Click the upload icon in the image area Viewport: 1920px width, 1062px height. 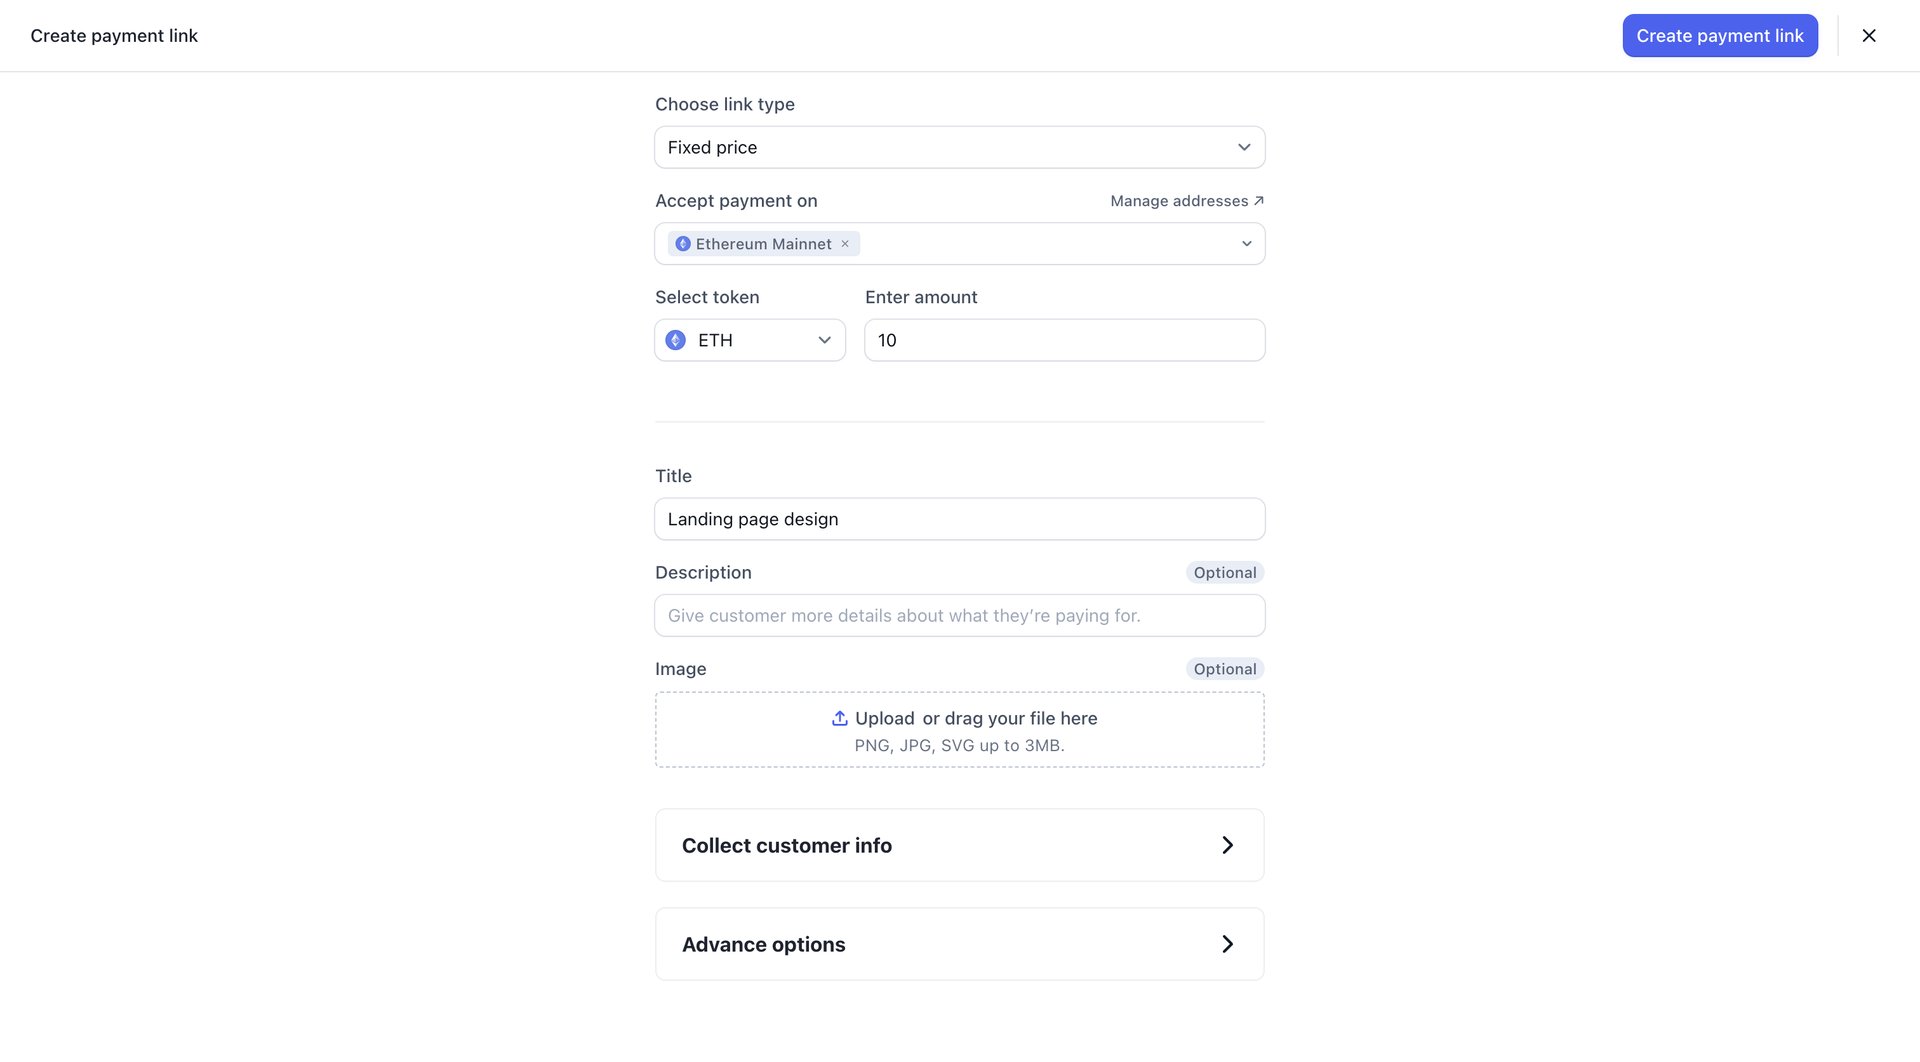click(x=839, y=718)
